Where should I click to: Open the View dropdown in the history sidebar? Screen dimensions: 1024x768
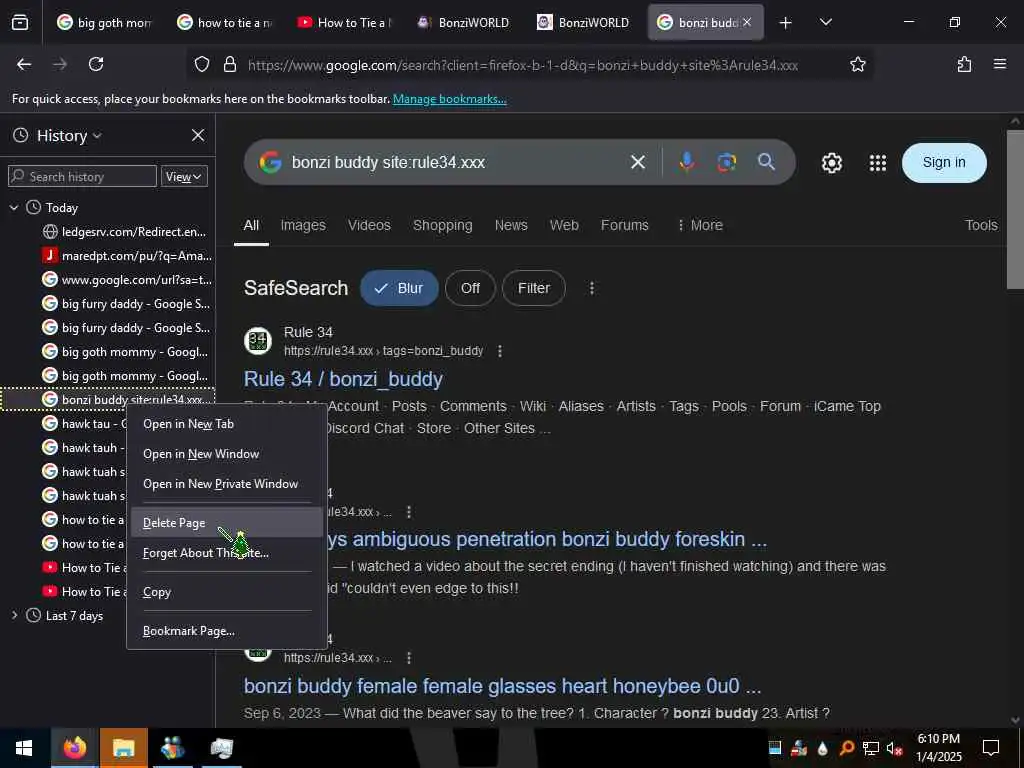coord(184,176)
